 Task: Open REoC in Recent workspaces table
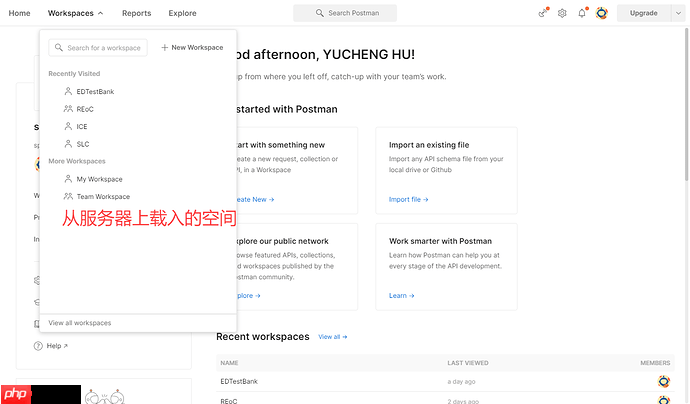(x=229, y=401)
